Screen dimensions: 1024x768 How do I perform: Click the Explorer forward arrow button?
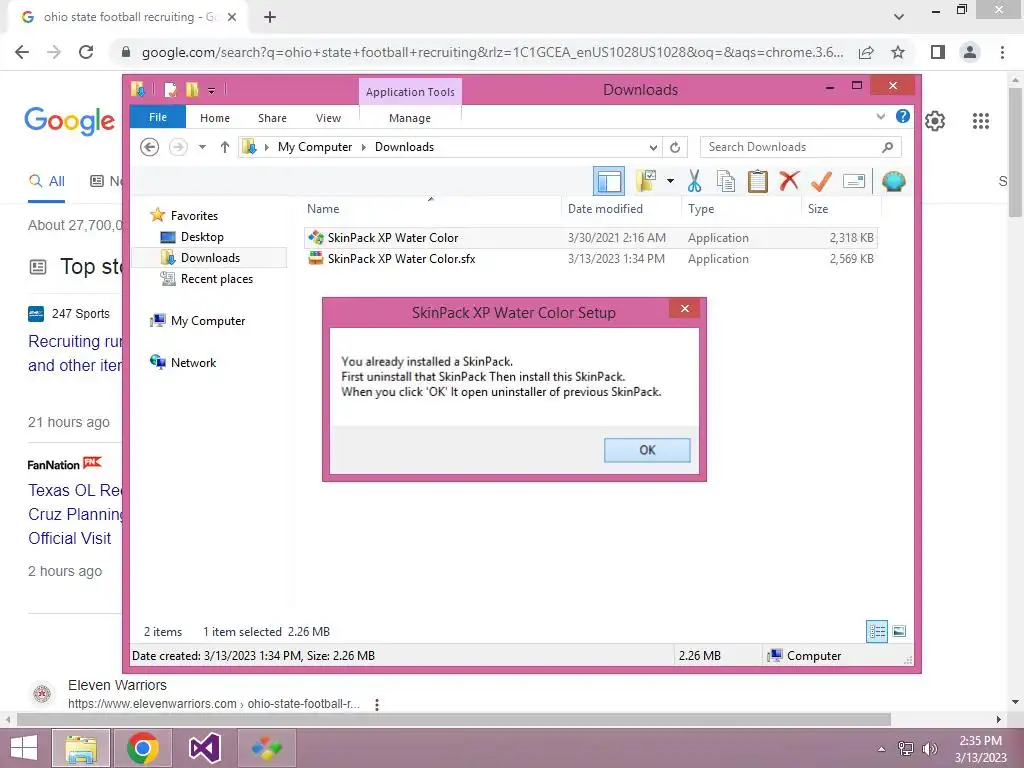point(178,147)
